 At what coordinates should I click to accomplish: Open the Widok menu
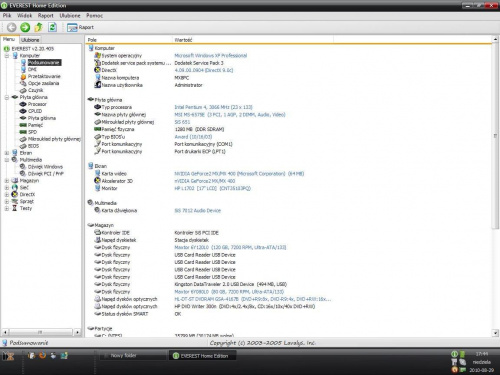pos(24,15)
